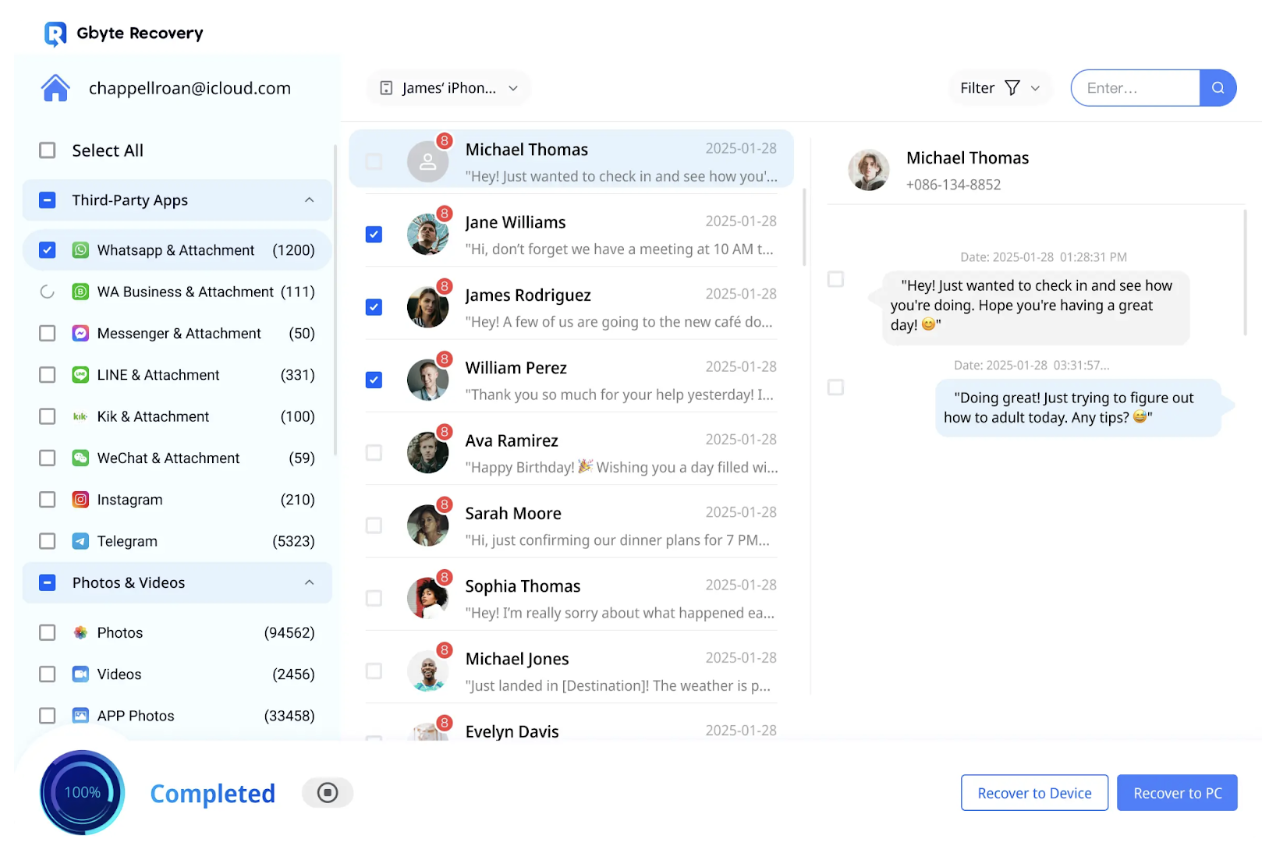Click the Recover to PC button
1266x852 pixels.
tap(1177, 793)
